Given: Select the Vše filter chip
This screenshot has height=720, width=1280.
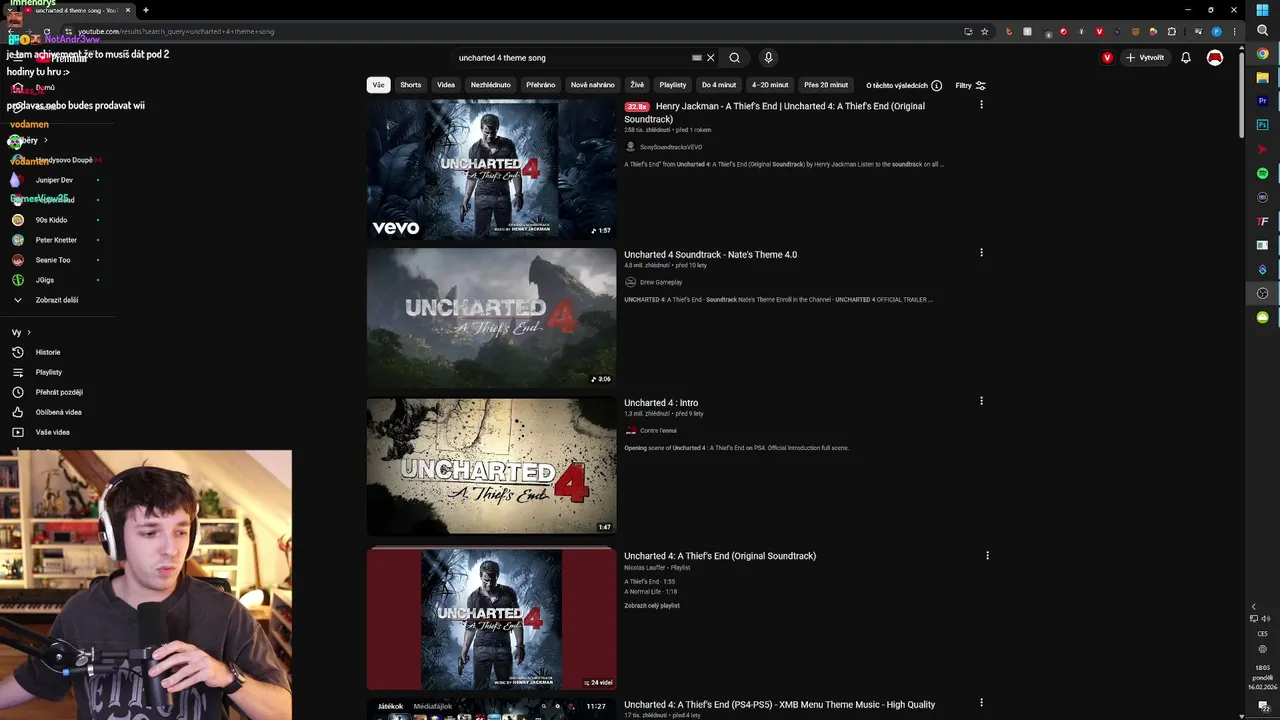Looking at the screenshot, I should pos(378,85).
